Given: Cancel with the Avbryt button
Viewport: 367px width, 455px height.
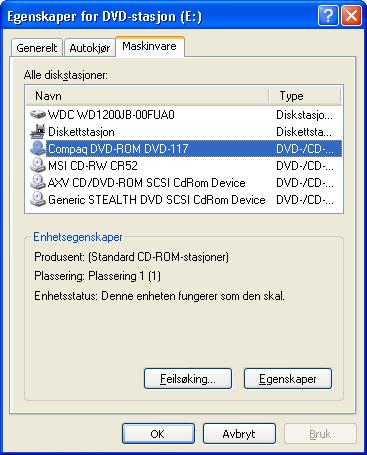Looking at the screenshot, I should 239,434.
